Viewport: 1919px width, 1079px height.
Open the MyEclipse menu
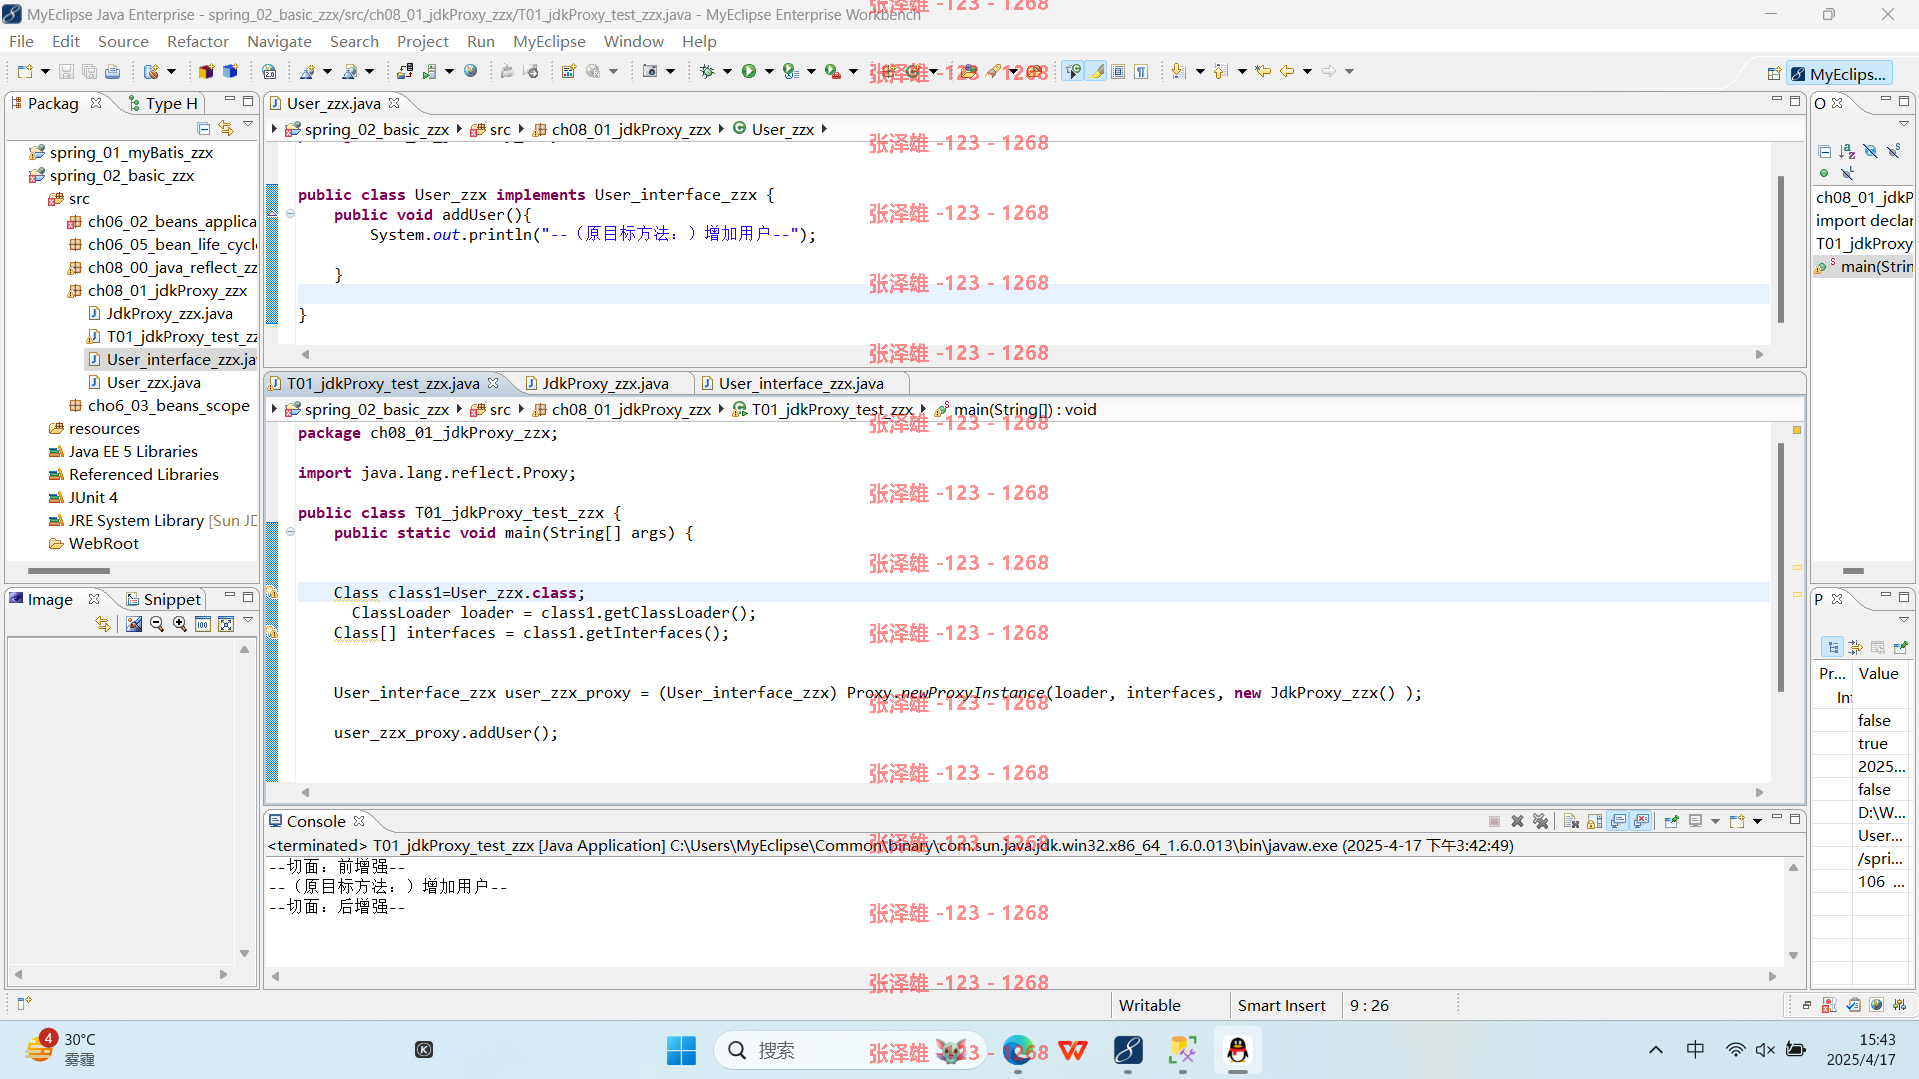tap(549, 41)
